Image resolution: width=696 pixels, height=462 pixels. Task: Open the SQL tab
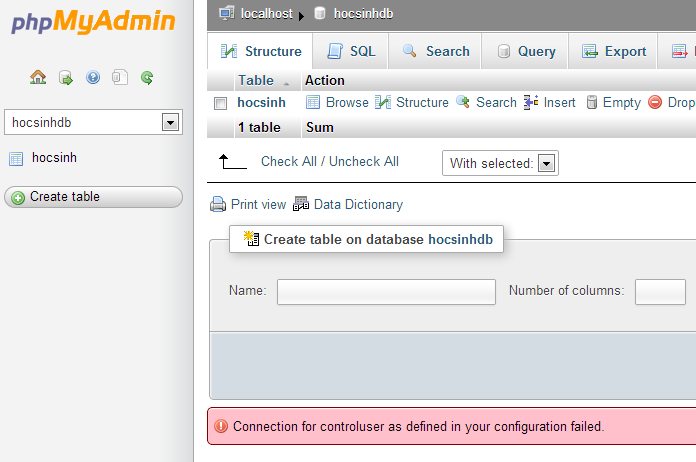(x=351, y=51)
